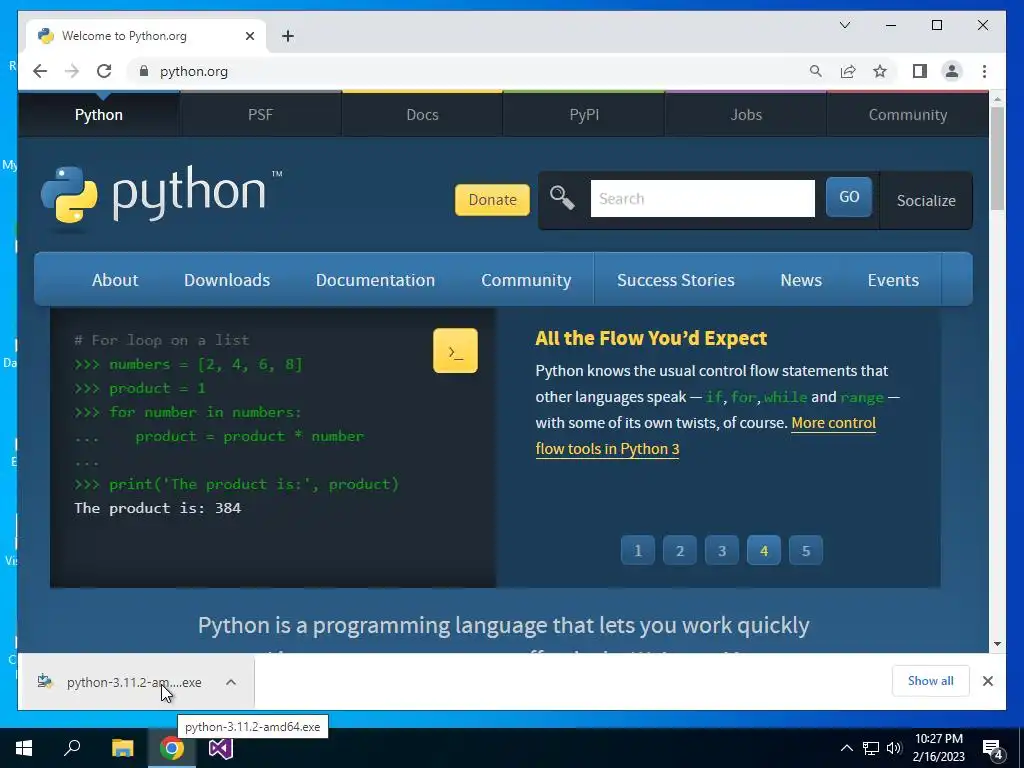Open Visual Studio from the taskbar
Screen dimensions: 1024x768
tap(221, 748)
